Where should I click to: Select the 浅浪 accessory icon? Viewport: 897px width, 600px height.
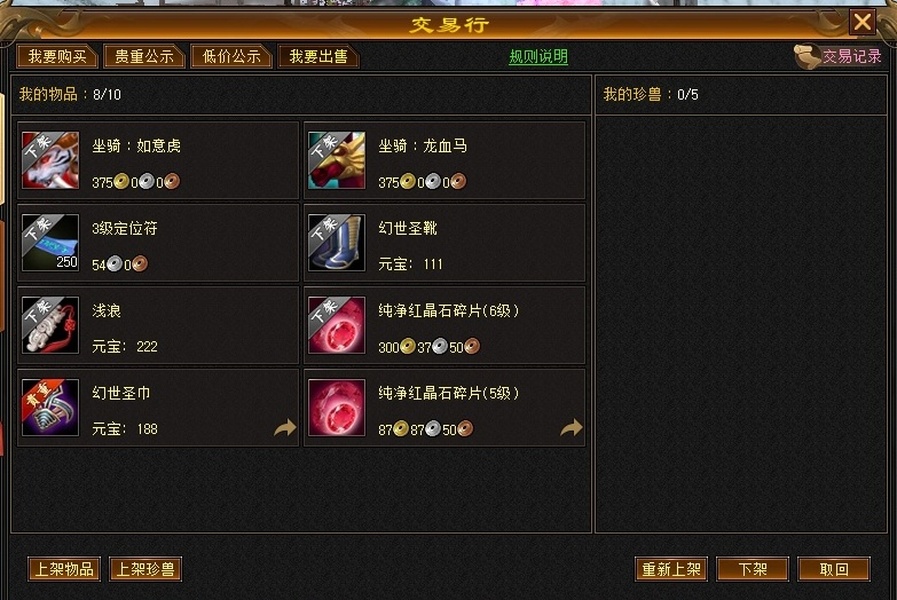coord(50,325)
